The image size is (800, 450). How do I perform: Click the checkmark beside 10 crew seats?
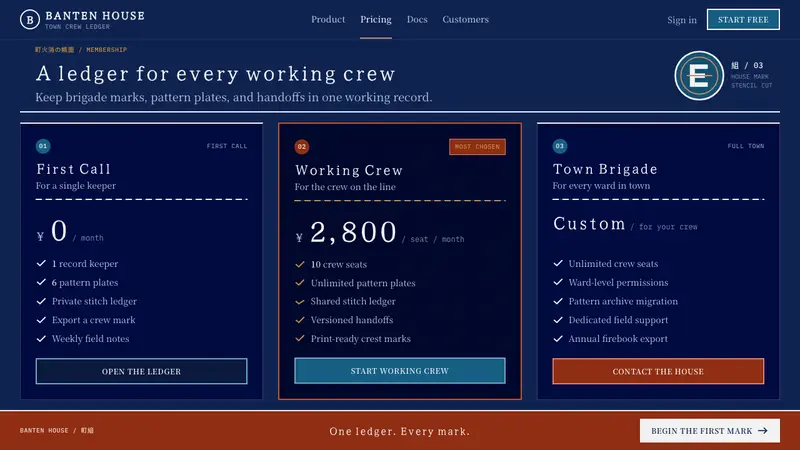point(300,264)
